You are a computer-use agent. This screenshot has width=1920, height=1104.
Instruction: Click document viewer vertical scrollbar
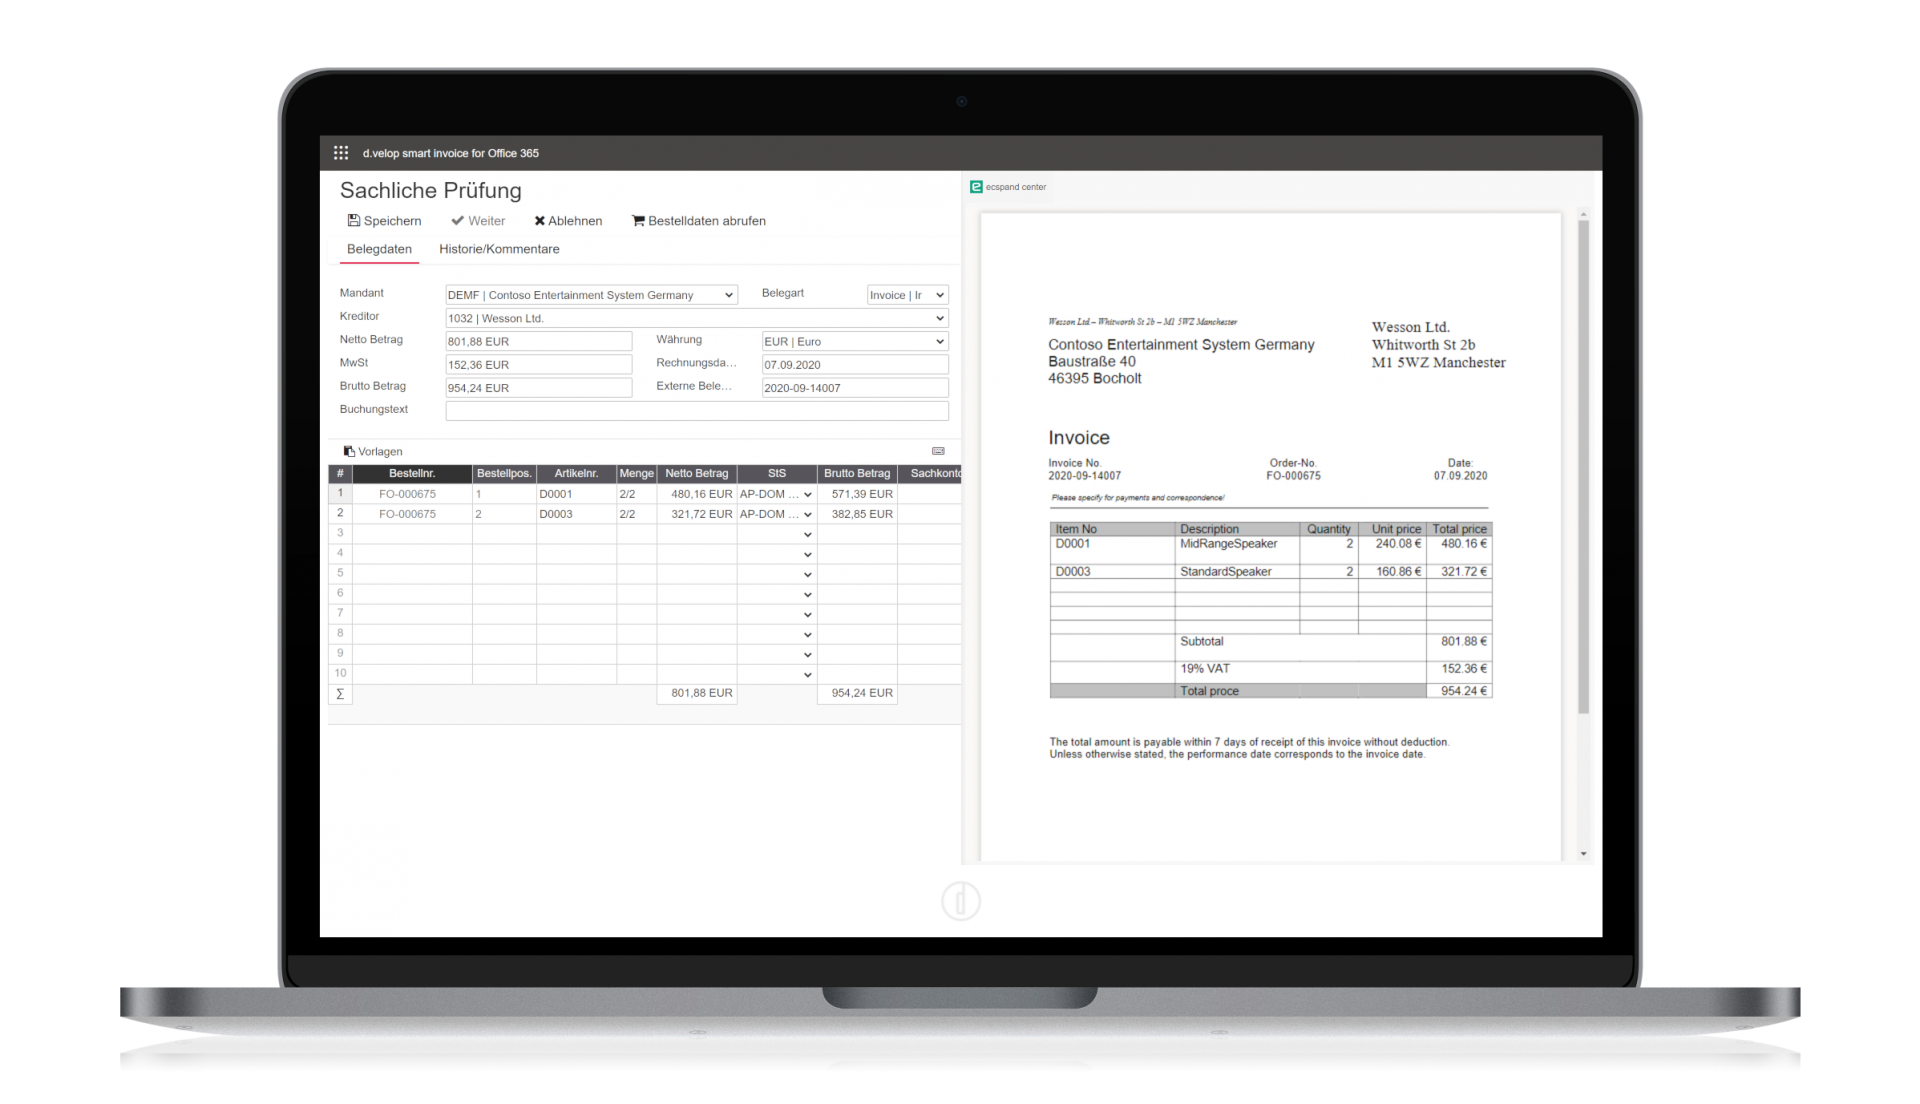[1583, 466]
